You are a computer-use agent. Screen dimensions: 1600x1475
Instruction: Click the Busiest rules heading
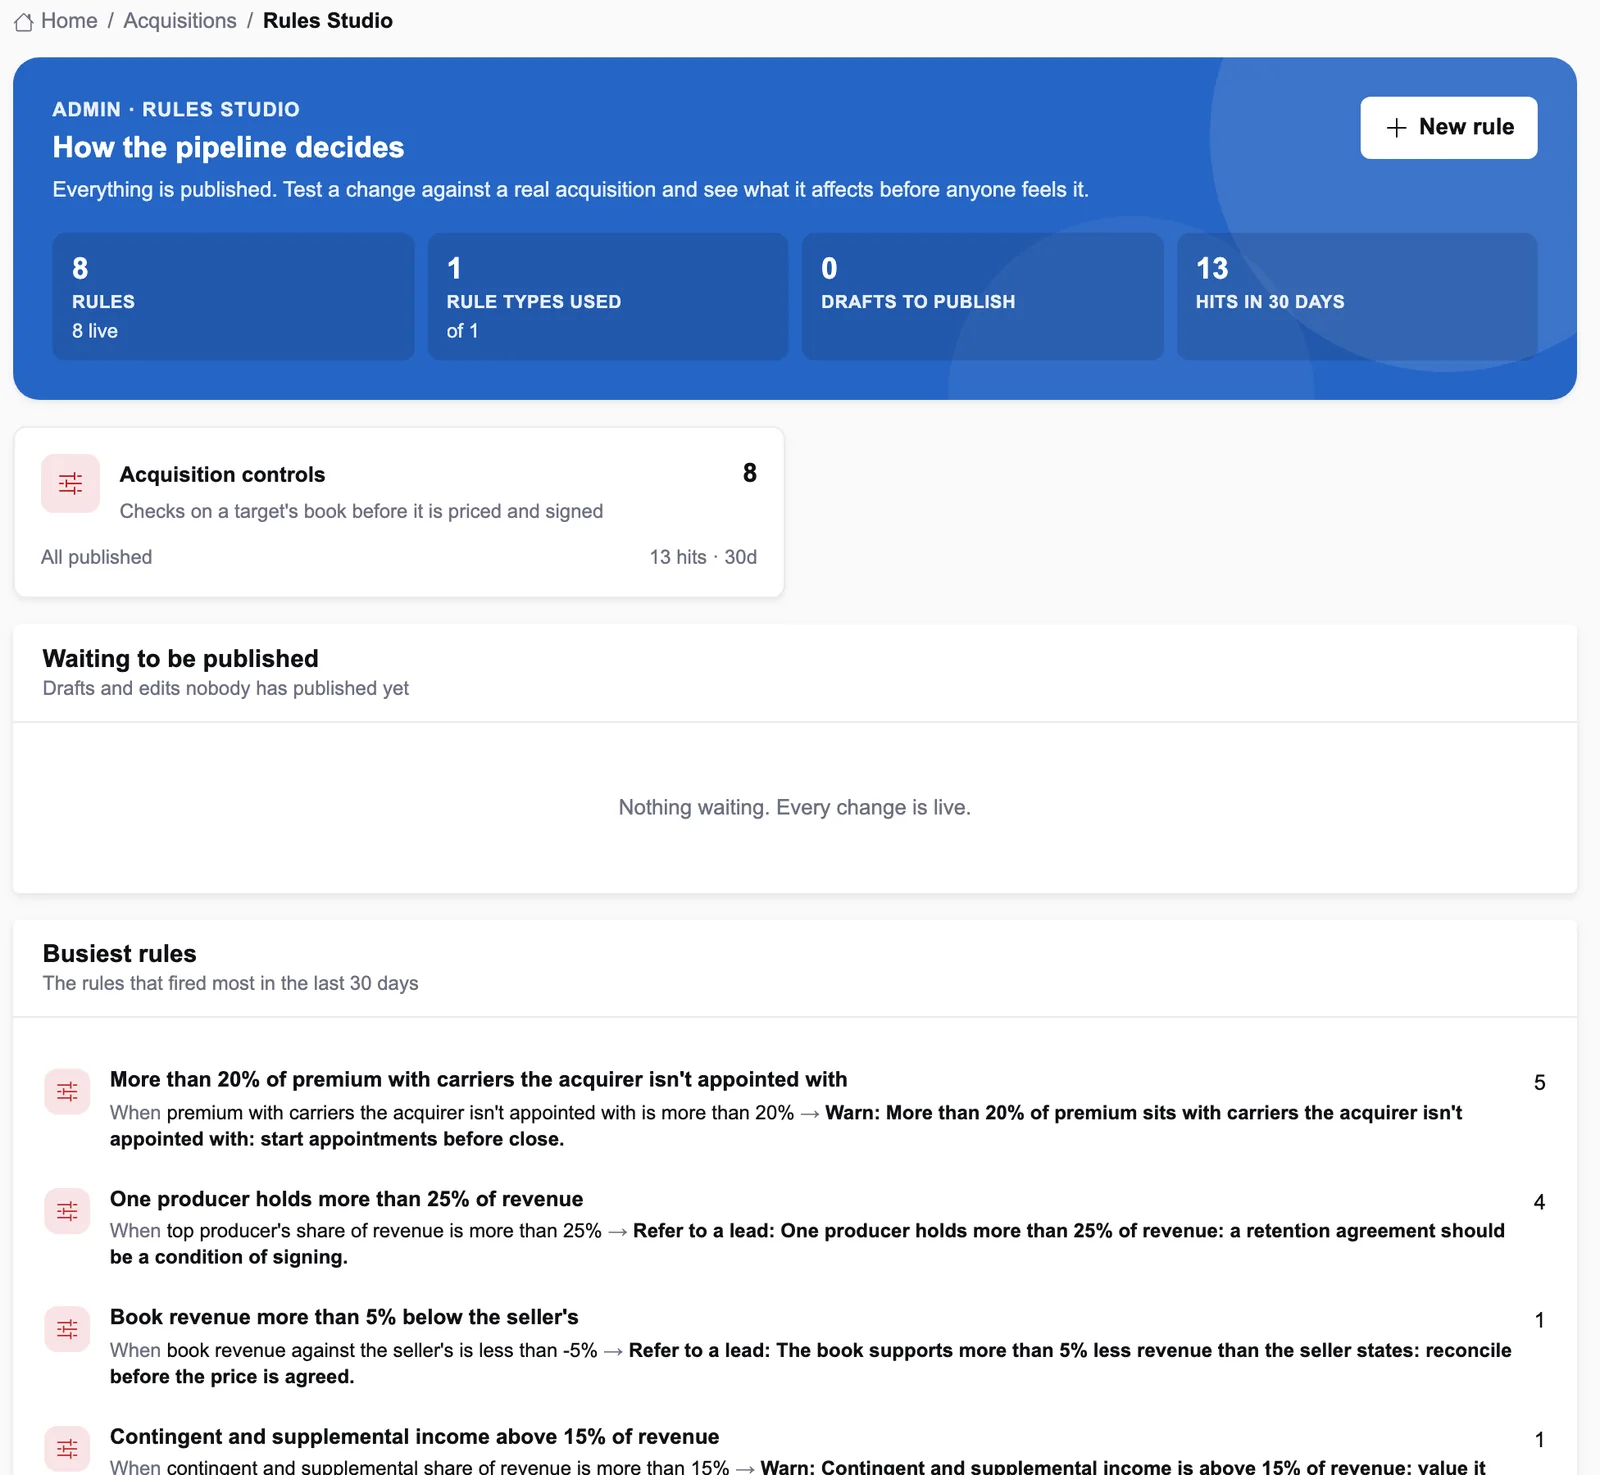(x=119, y=954)
